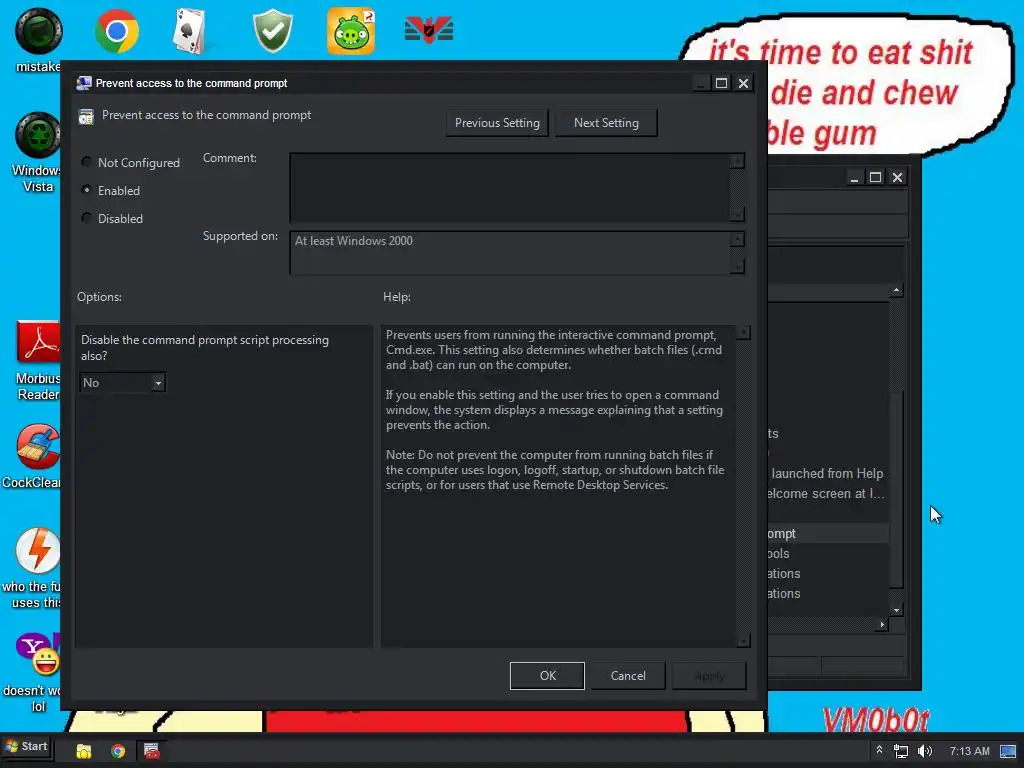This screenshot has height=768, width=1024.
Task: Minimize the background policy editor window
Action: pos(854,177)
